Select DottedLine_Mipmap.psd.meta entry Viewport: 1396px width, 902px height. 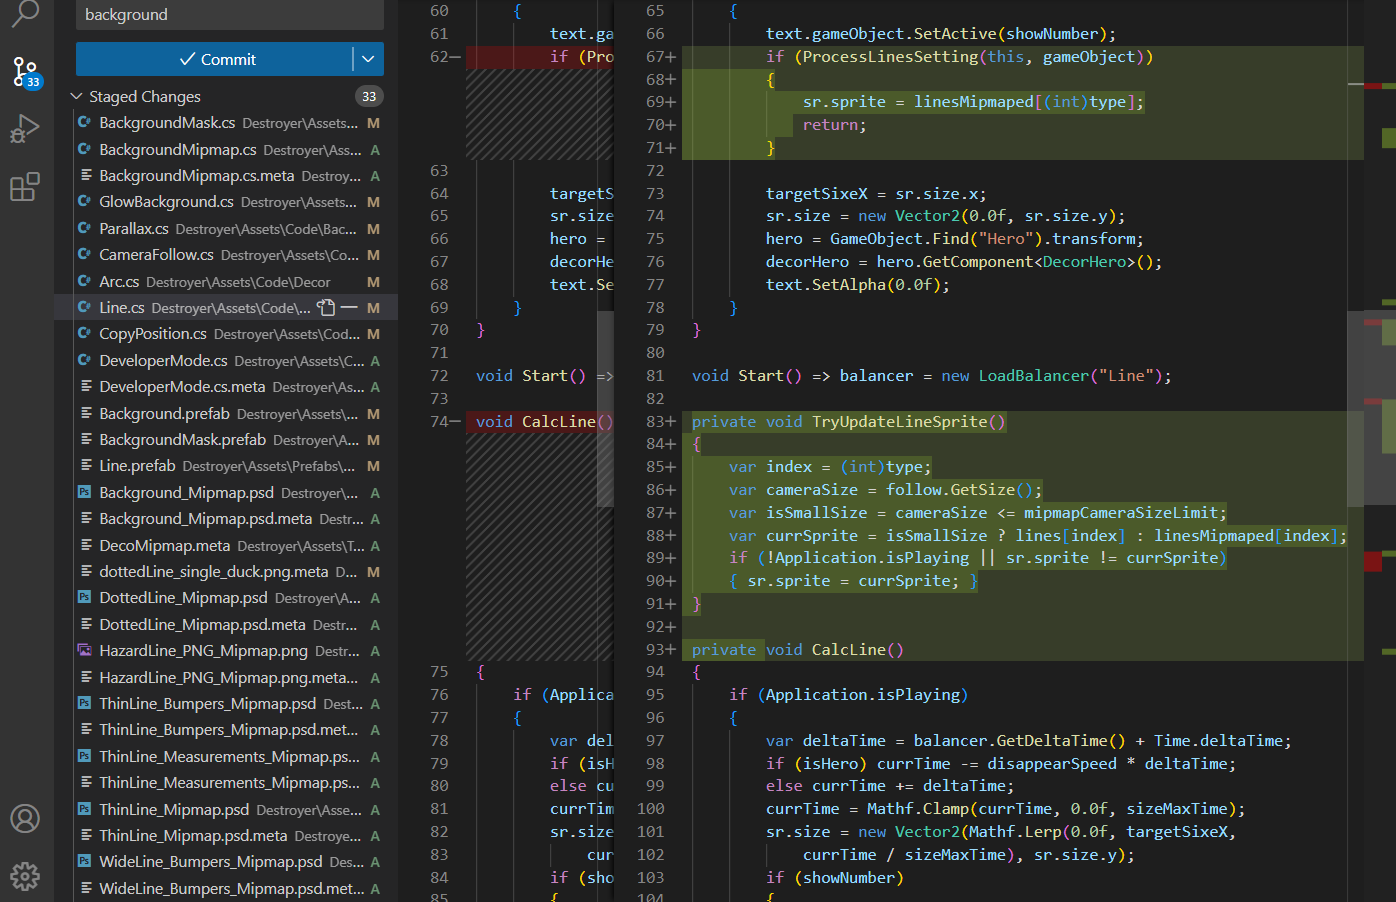point(226,624)
